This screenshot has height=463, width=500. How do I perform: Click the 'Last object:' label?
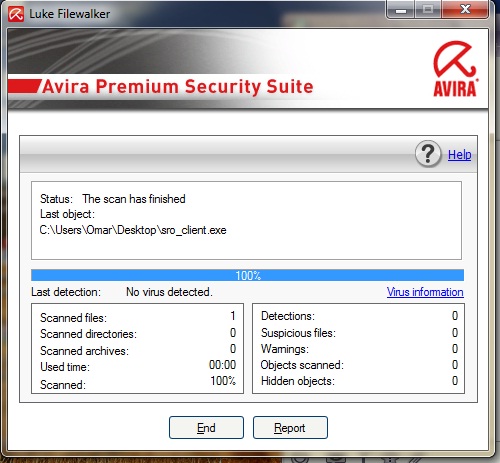(x=67, y=214)
